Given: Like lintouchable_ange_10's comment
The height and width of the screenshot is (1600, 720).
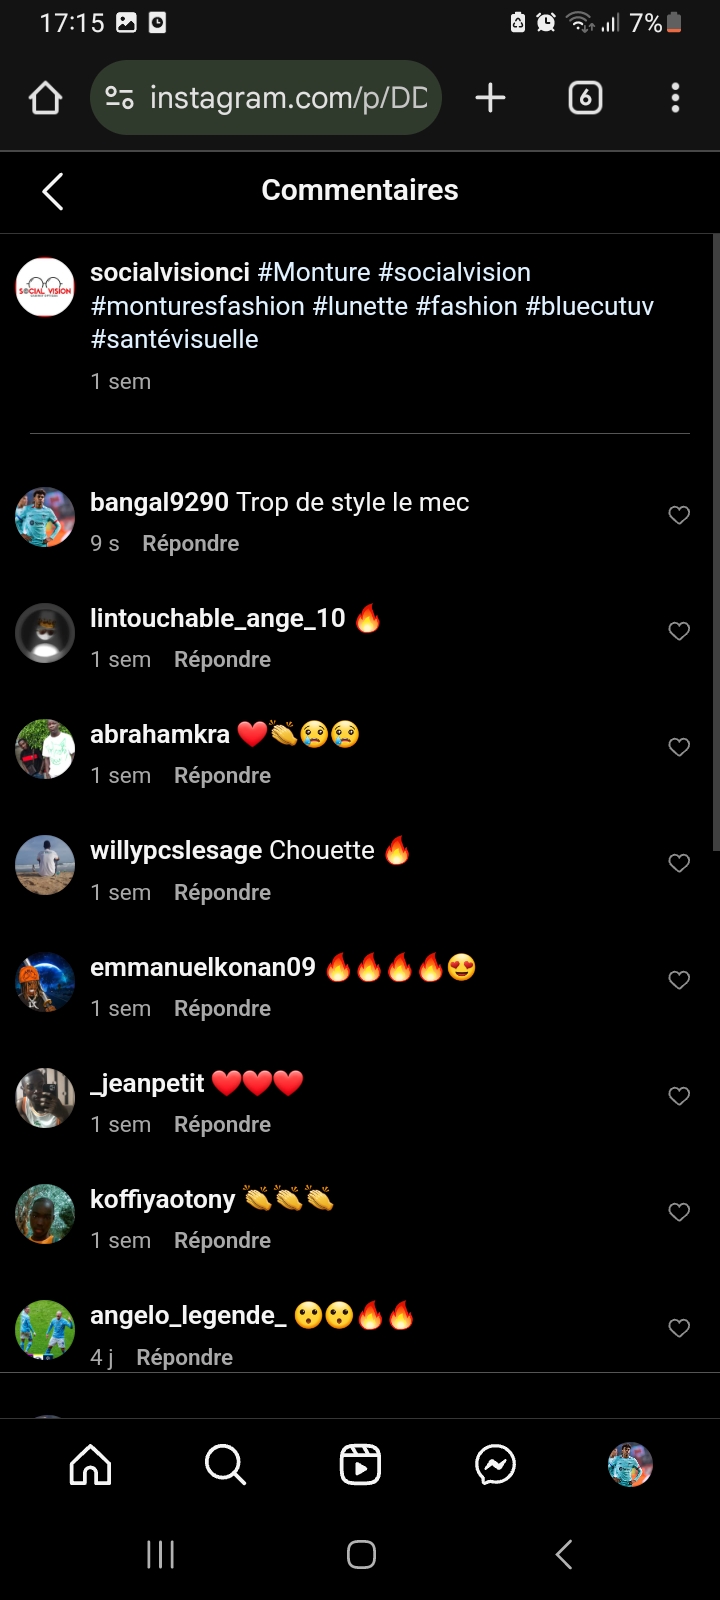Looking at the screenshot, I should pos(679,631).
